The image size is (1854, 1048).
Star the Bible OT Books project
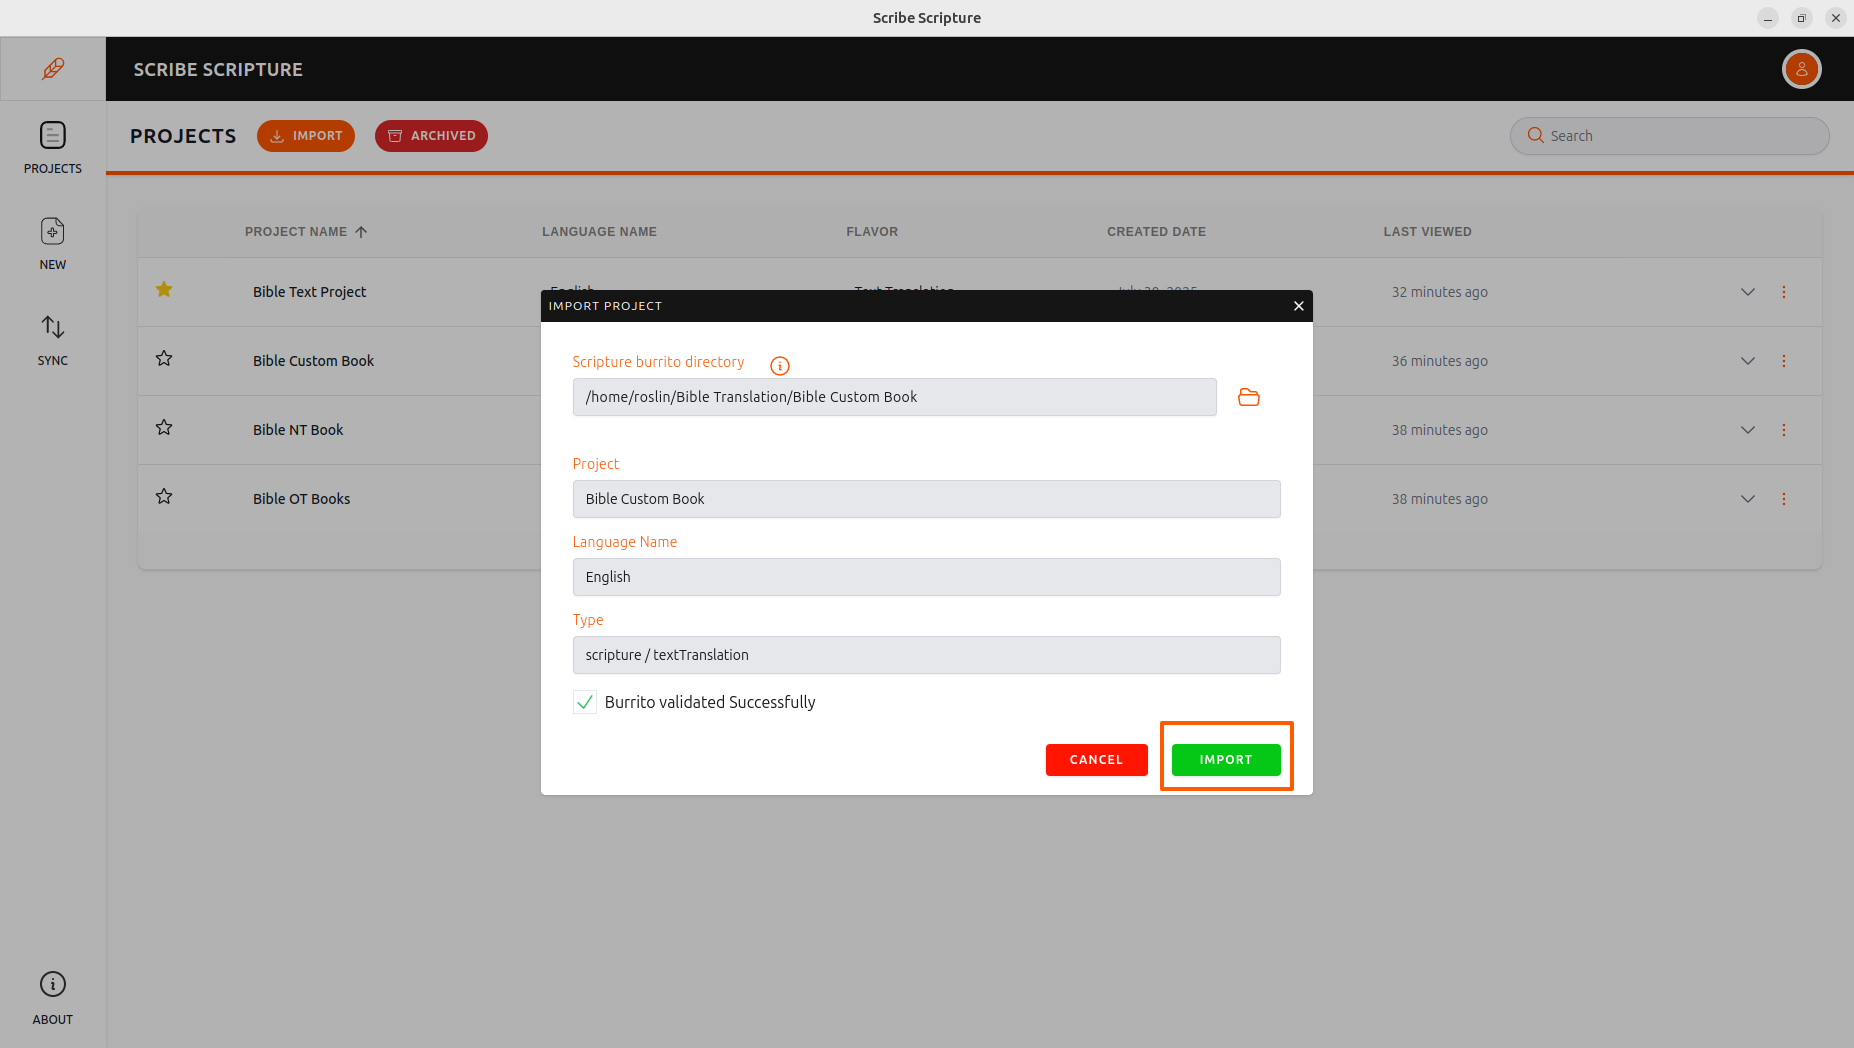click(x=164, y=497)
